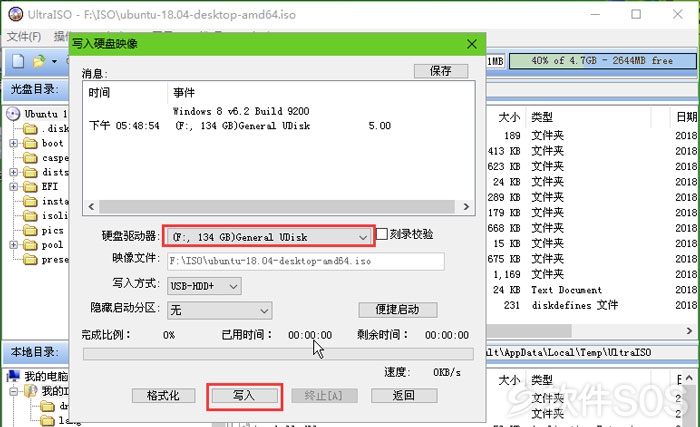Select the casper folder icon
700x427 pixels.
pos(30,158)
